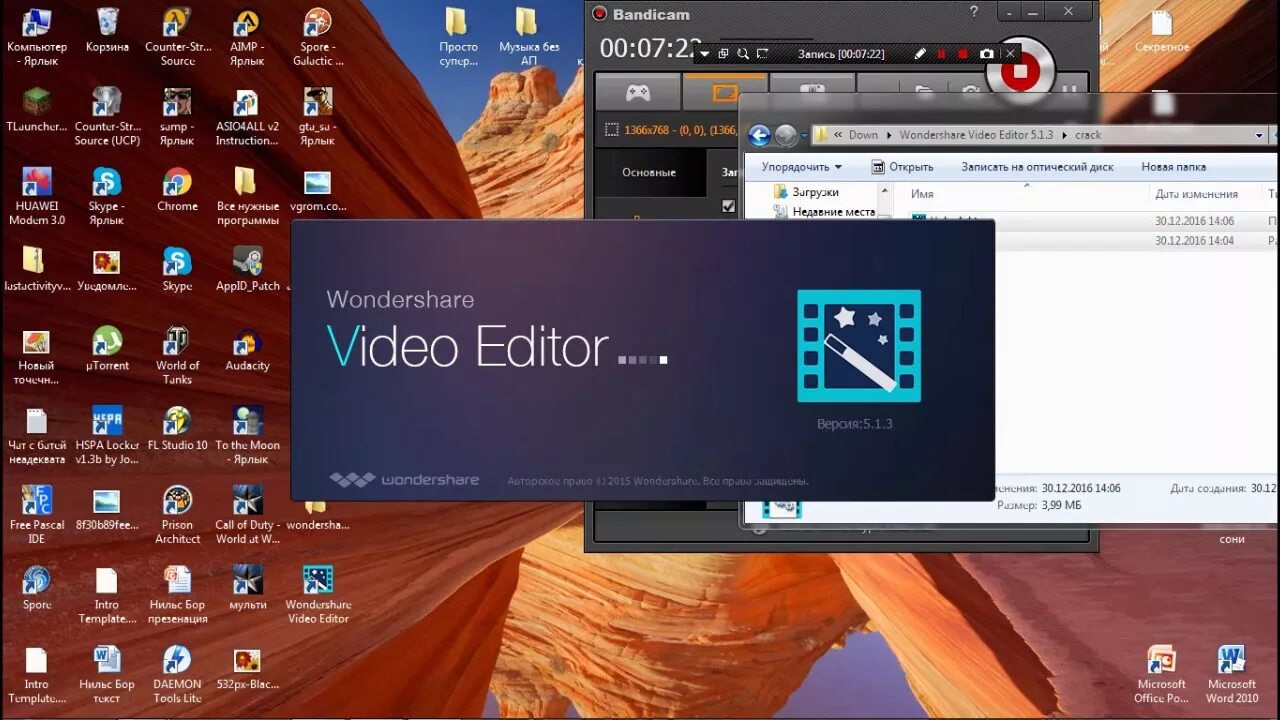Open the Chrome desktop shortcut

click(177, 189)
